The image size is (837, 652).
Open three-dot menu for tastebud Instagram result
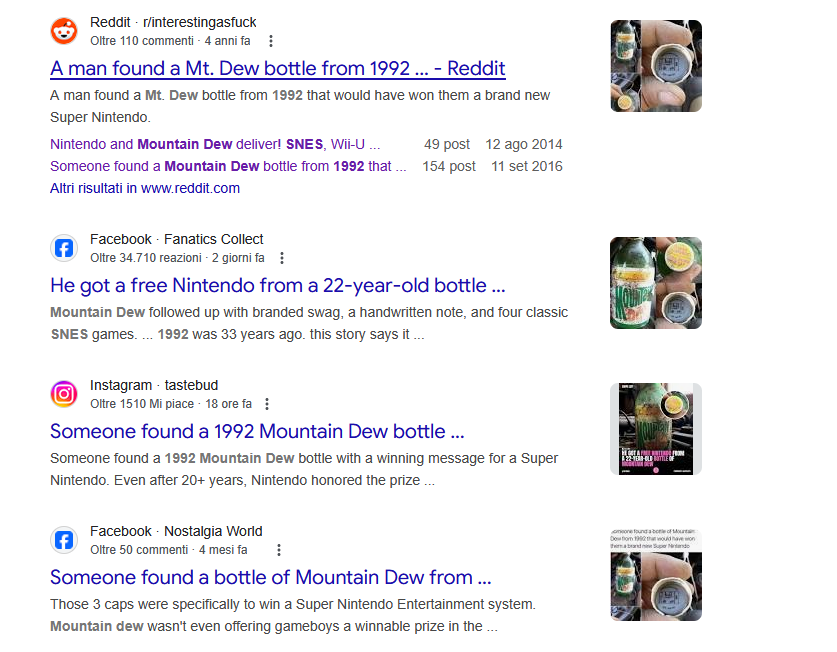tap(267, 404)
